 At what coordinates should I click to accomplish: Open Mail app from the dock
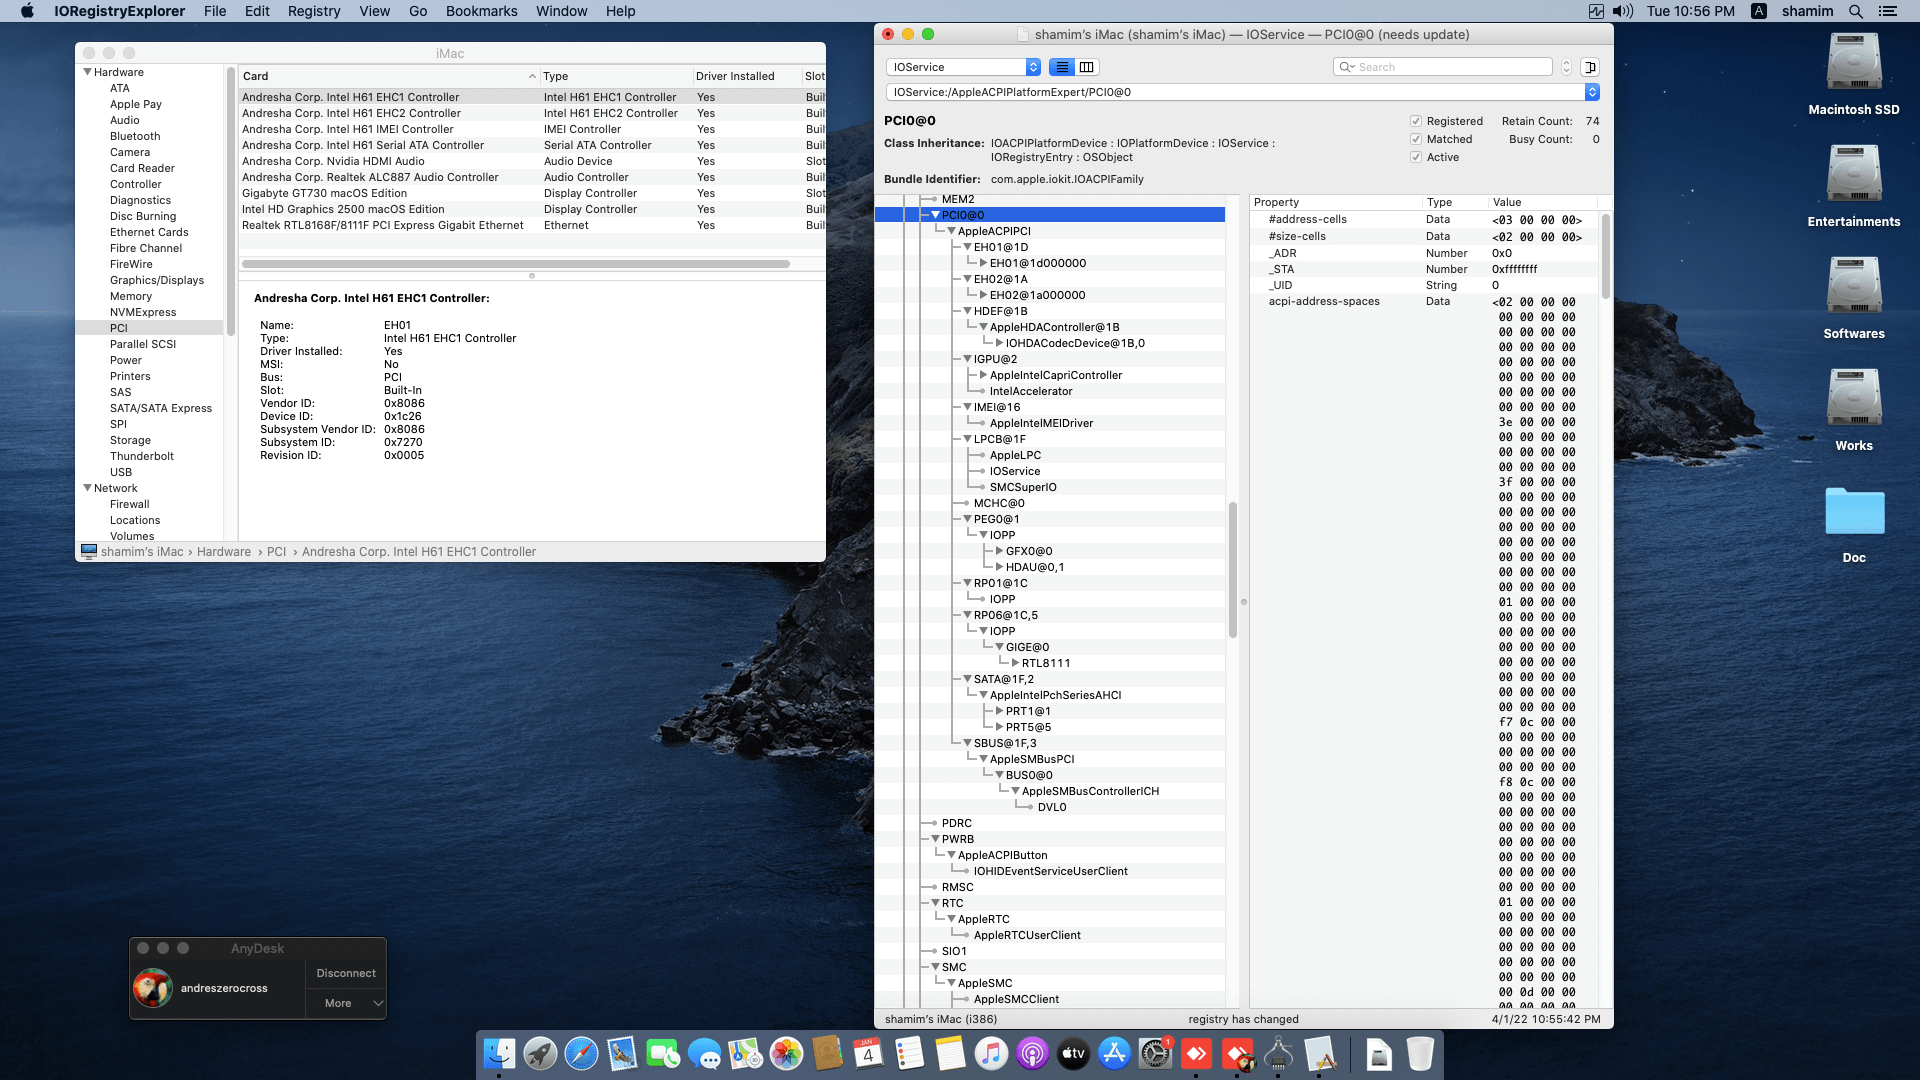[x=622, y=1053]
